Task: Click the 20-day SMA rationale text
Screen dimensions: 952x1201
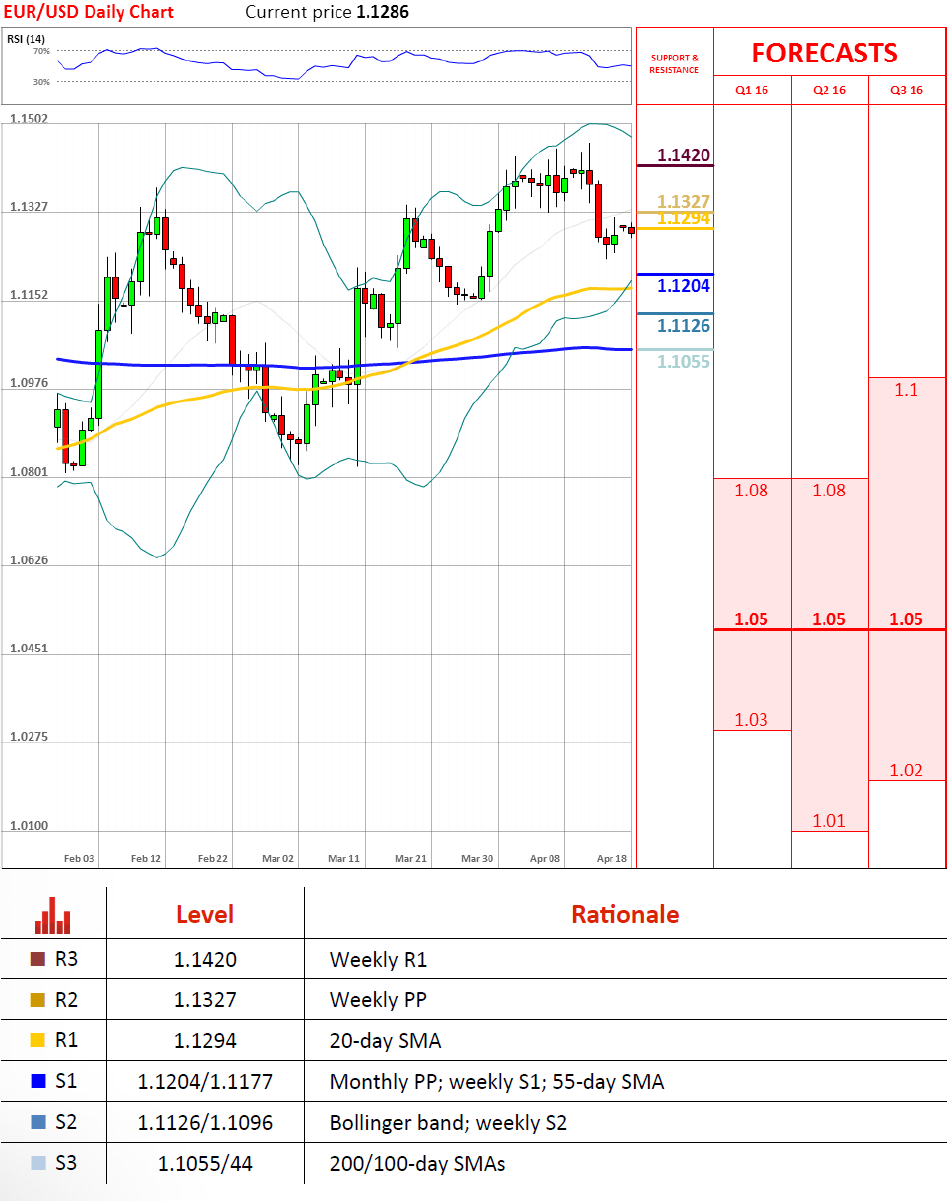Action: coord(385,1041)
